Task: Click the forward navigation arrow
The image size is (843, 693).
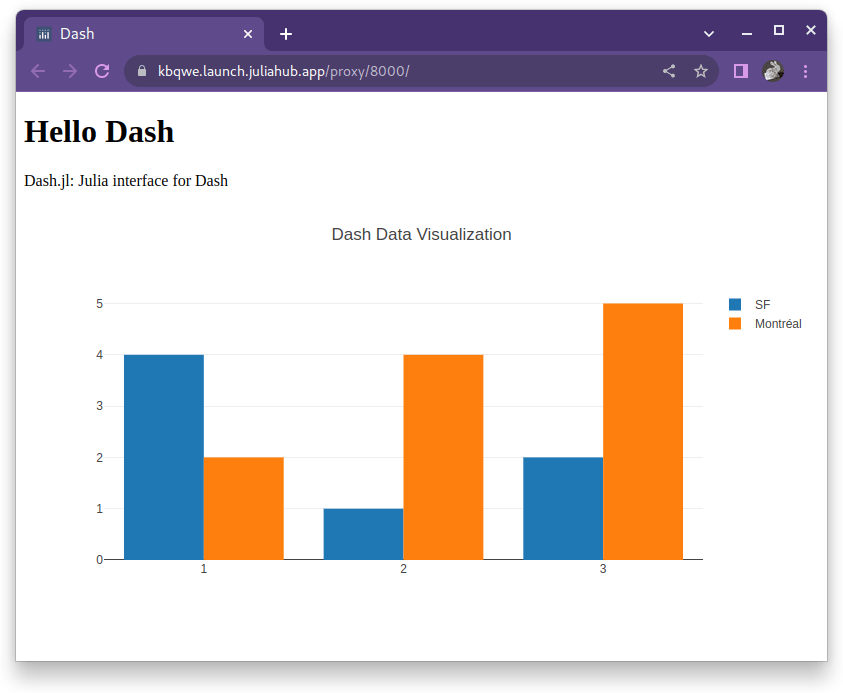Action: [x=69, y=71]
